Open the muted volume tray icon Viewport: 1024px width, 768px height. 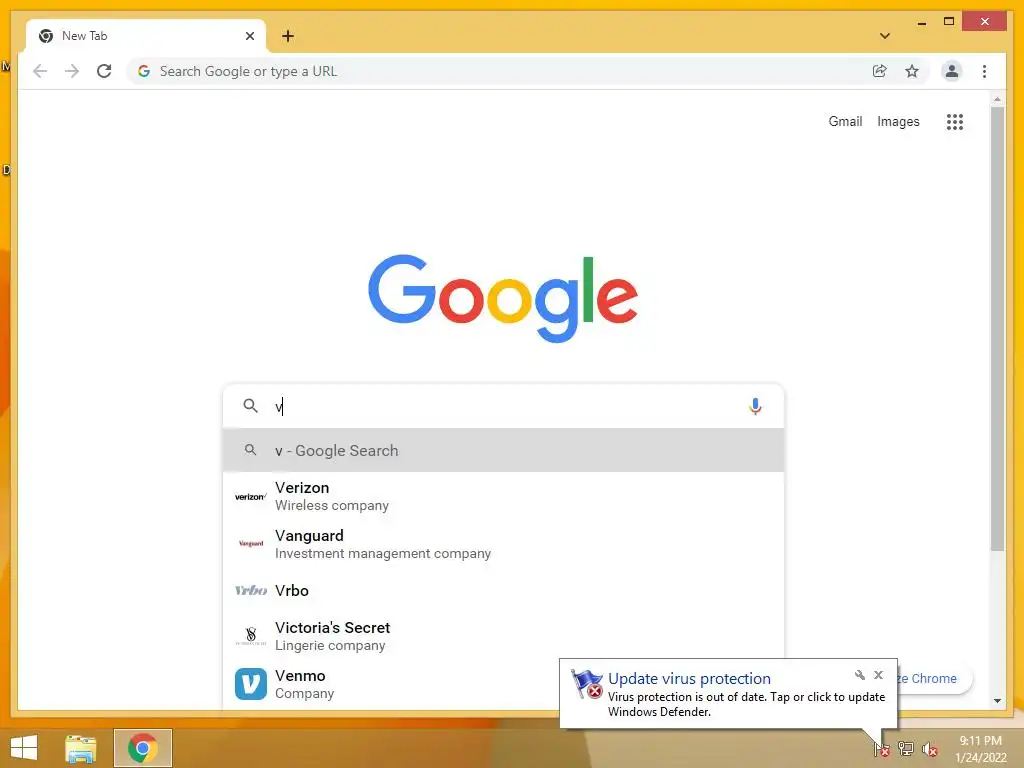930,749
